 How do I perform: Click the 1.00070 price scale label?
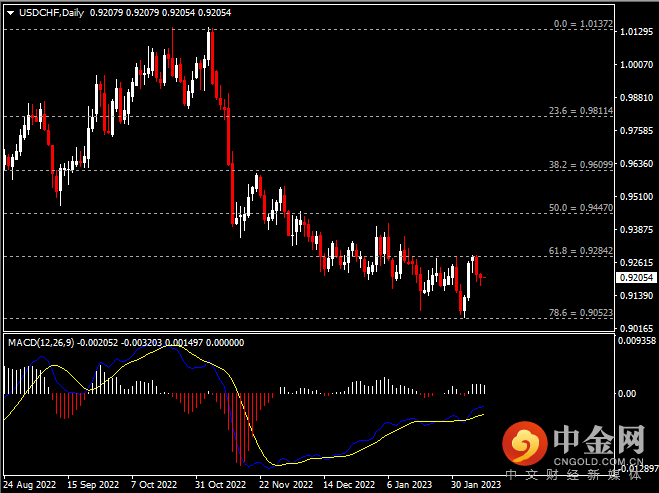click(636, 65)
